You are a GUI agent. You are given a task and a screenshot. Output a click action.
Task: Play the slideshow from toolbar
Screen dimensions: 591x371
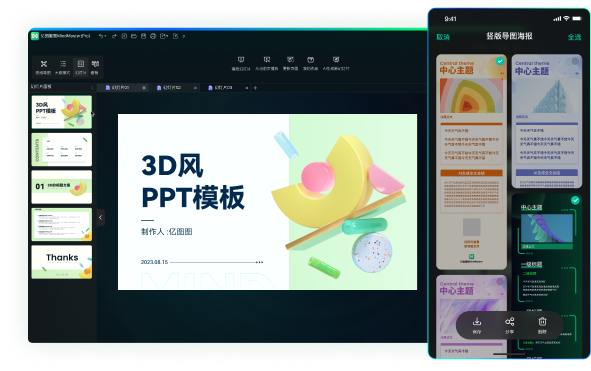(x=241, y=63)
